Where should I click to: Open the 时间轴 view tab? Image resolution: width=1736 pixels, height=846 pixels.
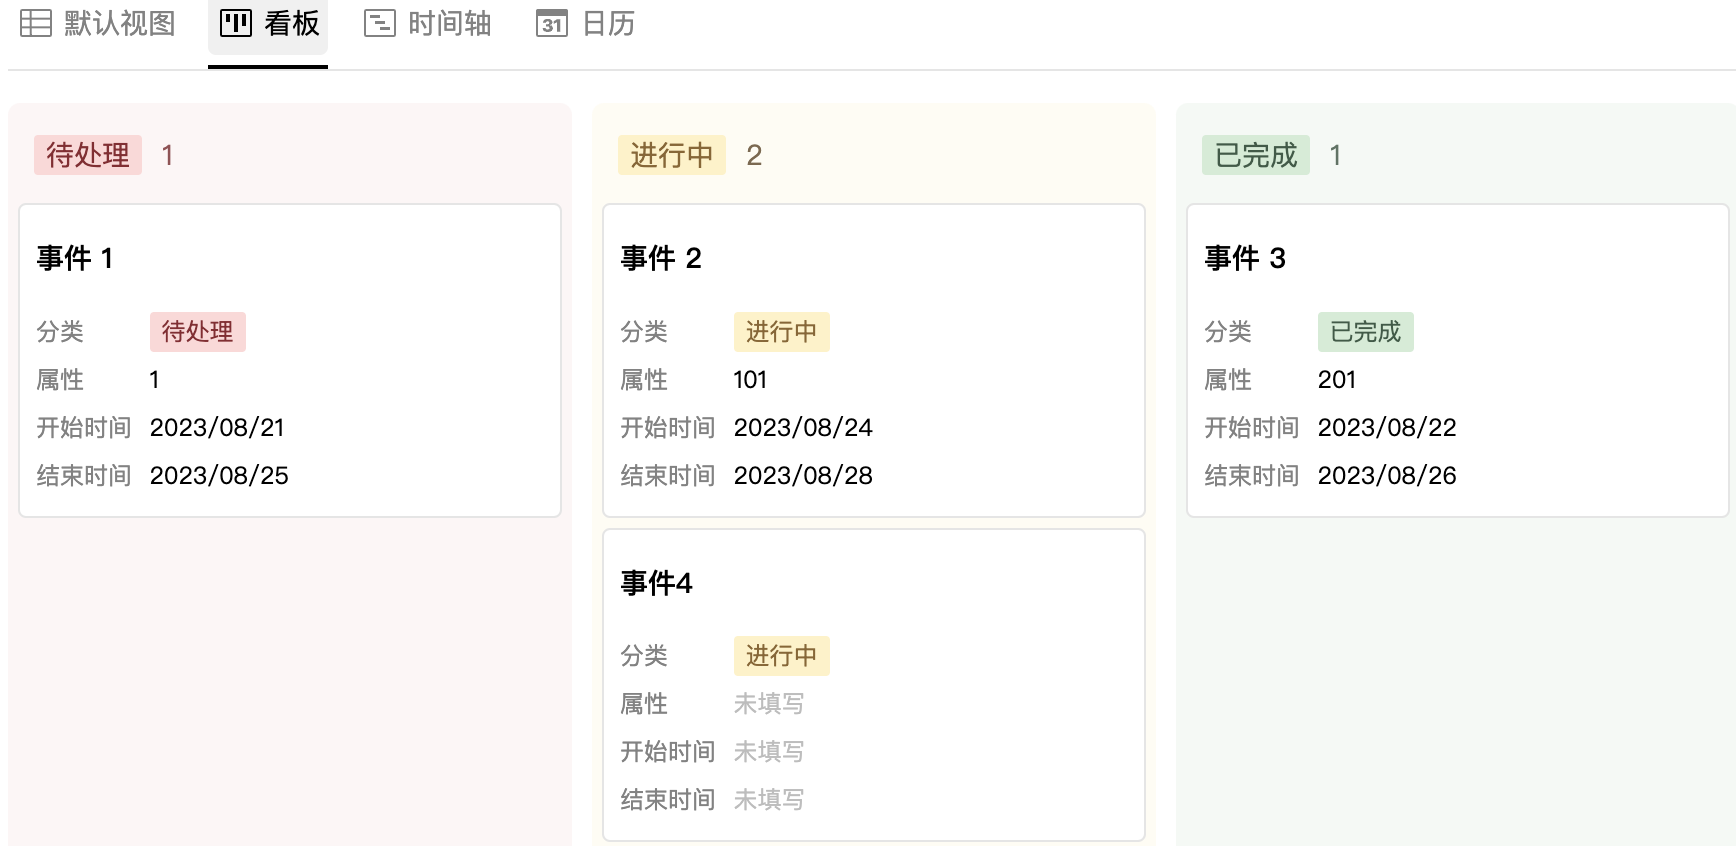coord(428,23)
